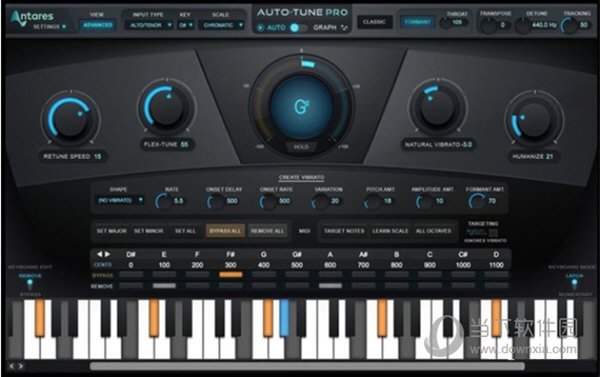Open the Key dropdown
Viewport: 600px width, 377px height.
coord(186,25)
